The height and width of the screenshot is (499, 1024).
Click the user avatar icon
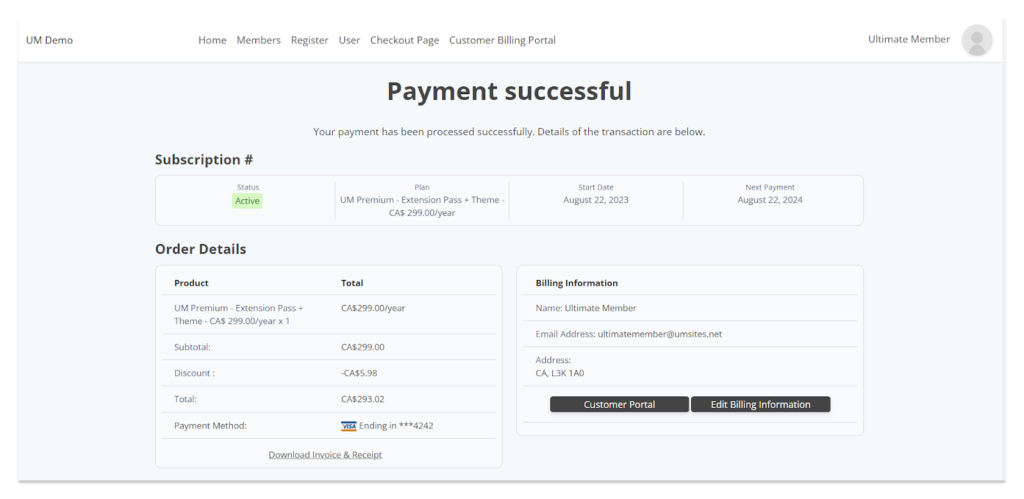(x=976, y=40)
